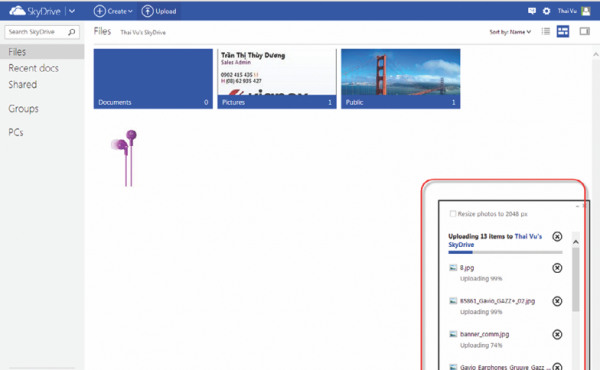Screen dimensions: 600x370
Task: Cancel the banner_comm.jpg upload
Action: tap(557, 334)
